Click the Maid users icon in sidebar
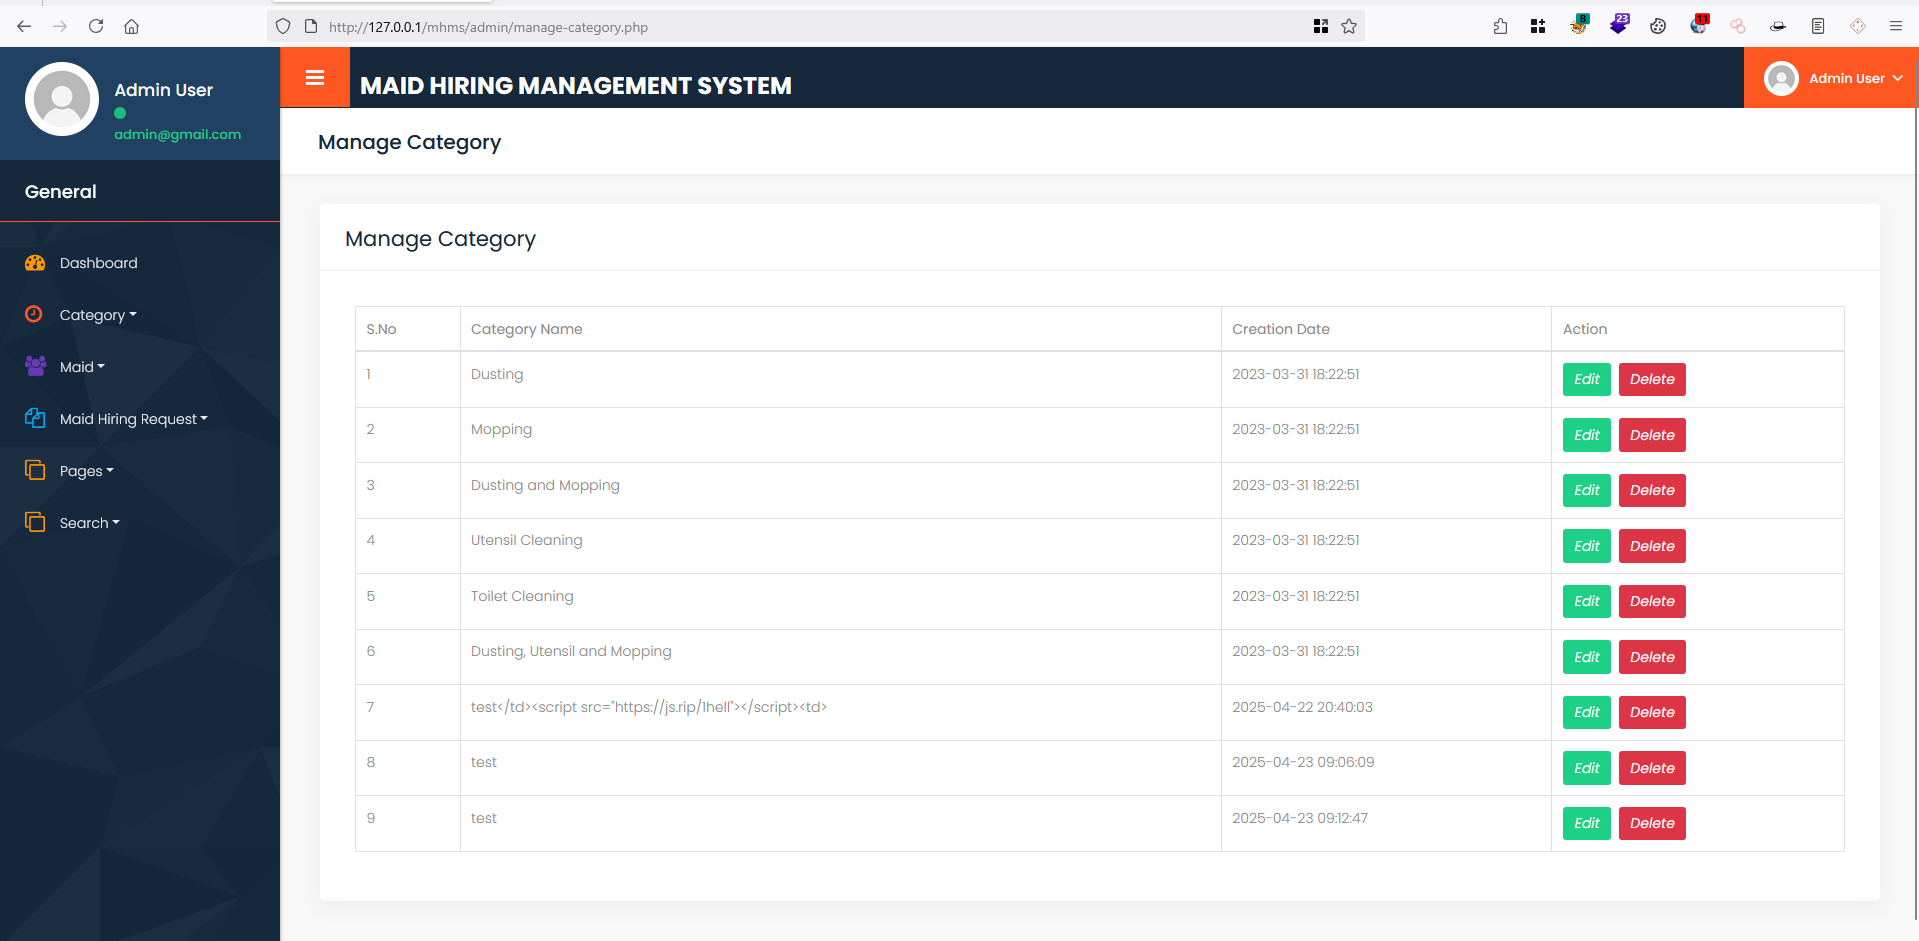The image size is (1919, 941). tap(35, 366)
